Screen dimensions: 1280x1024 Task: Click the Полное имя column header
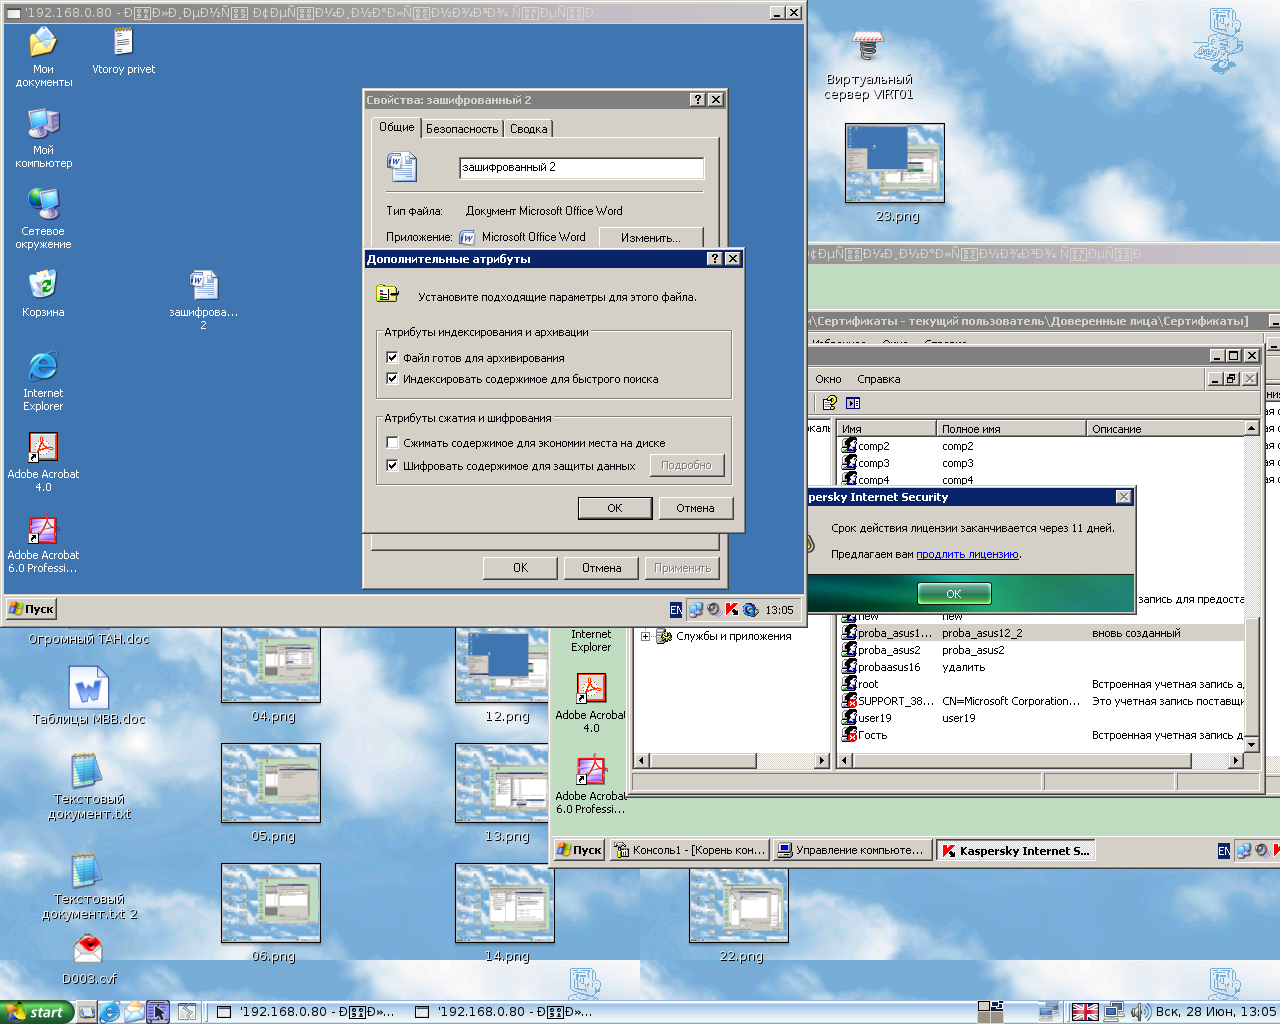1010,429
